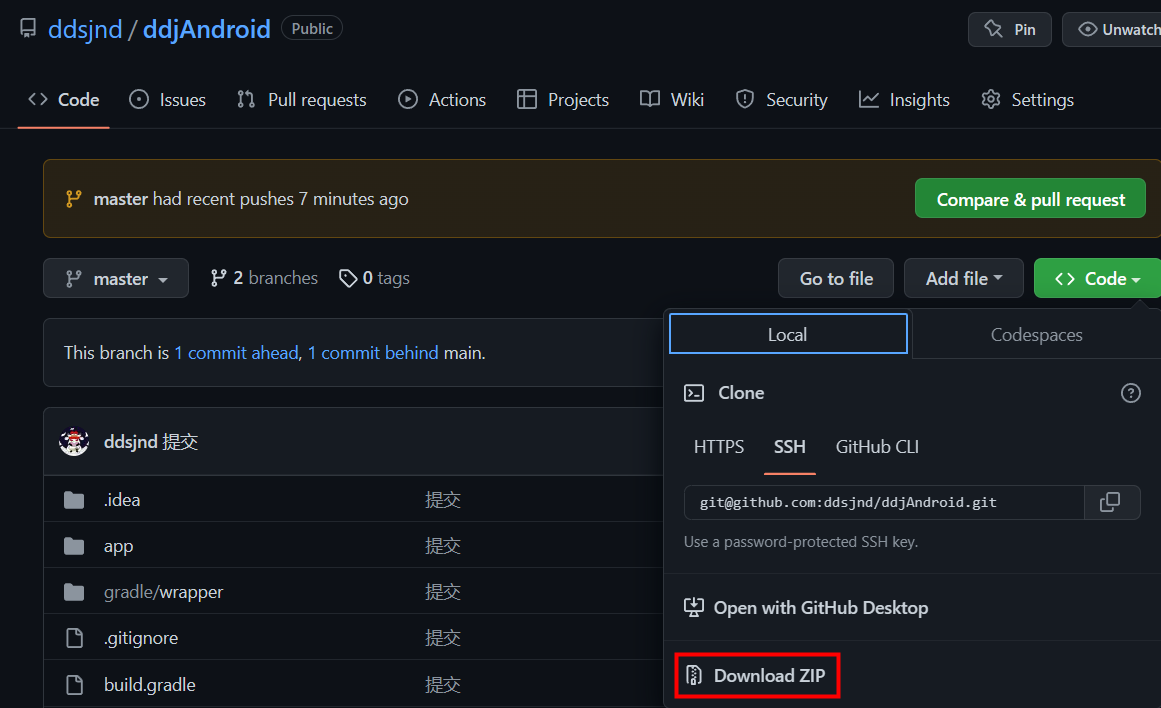
Task: Click the 'master' name in the pushes banner
Action: 121,199
